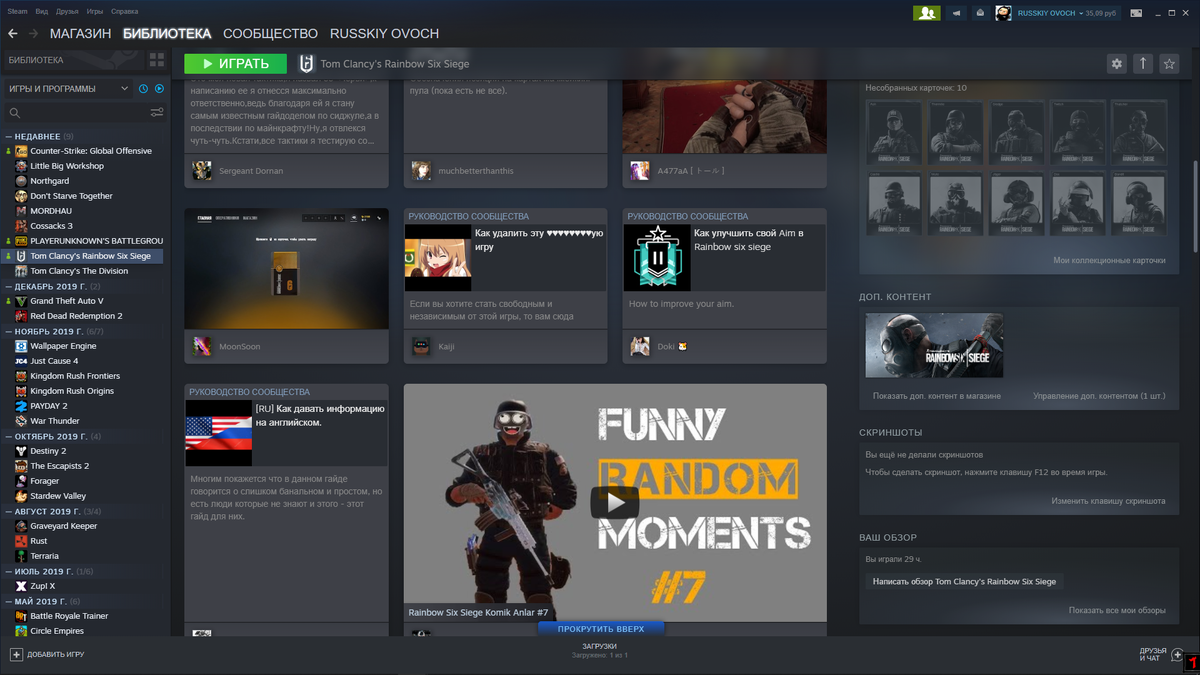Open the announcements megaphone icon

coord(957,13)
